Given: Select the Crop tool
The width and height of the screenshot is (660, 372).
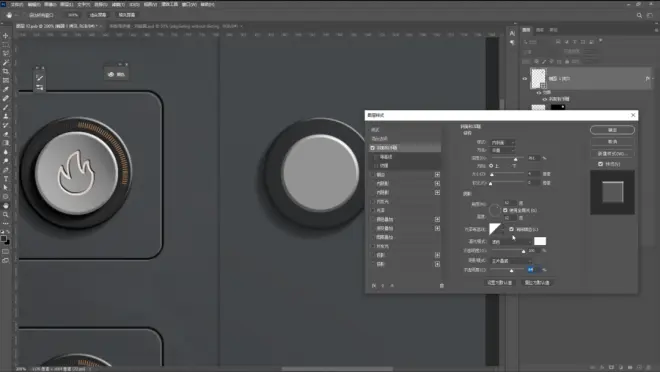Looking at the screenshot, I should 5,71.
